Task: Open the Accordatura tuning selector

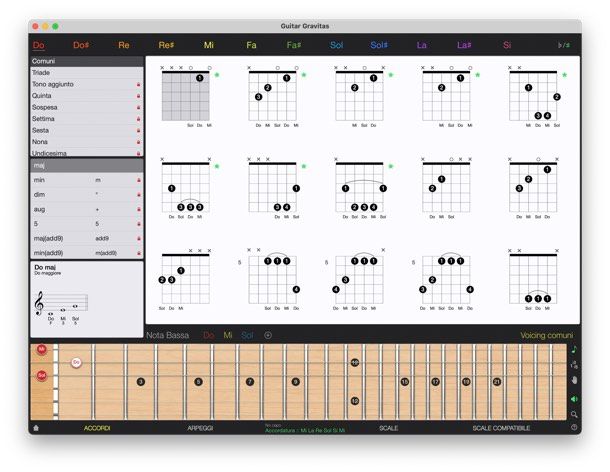Action: click(x=305, y=430)
